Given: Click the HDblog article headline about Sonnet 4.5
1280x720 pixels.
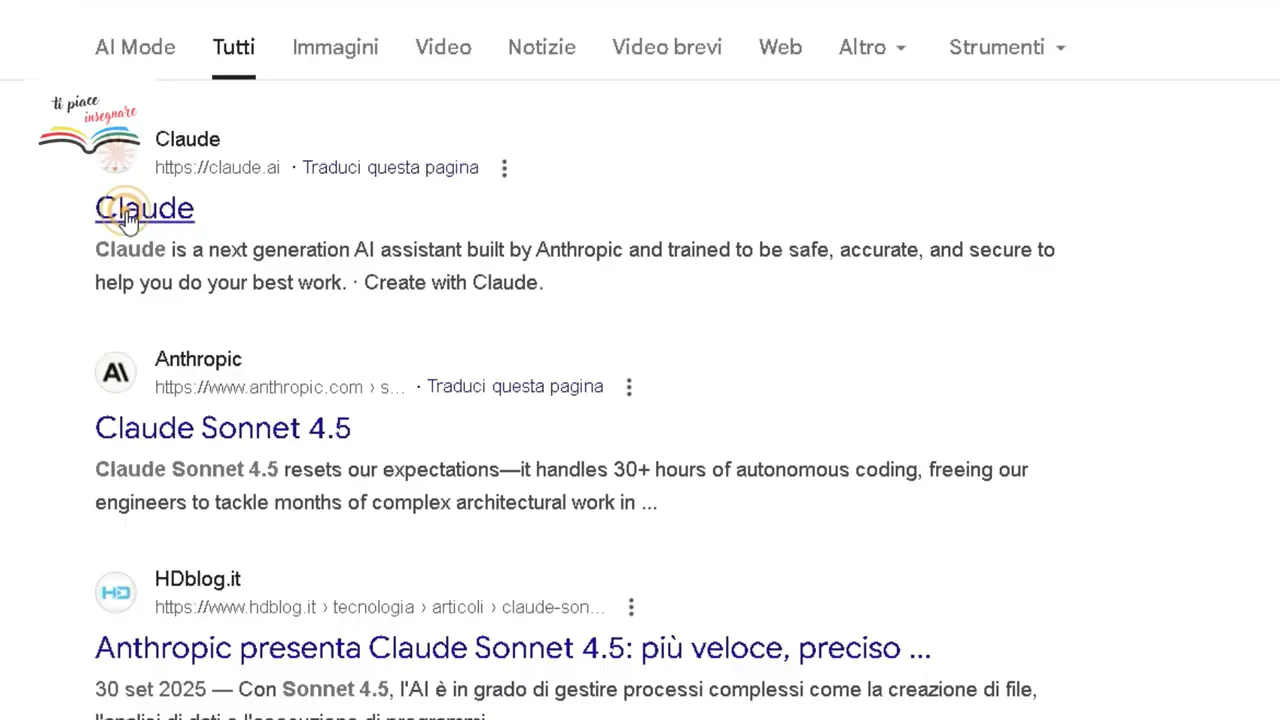Looking at the screenshot, I should click(512, 648).
